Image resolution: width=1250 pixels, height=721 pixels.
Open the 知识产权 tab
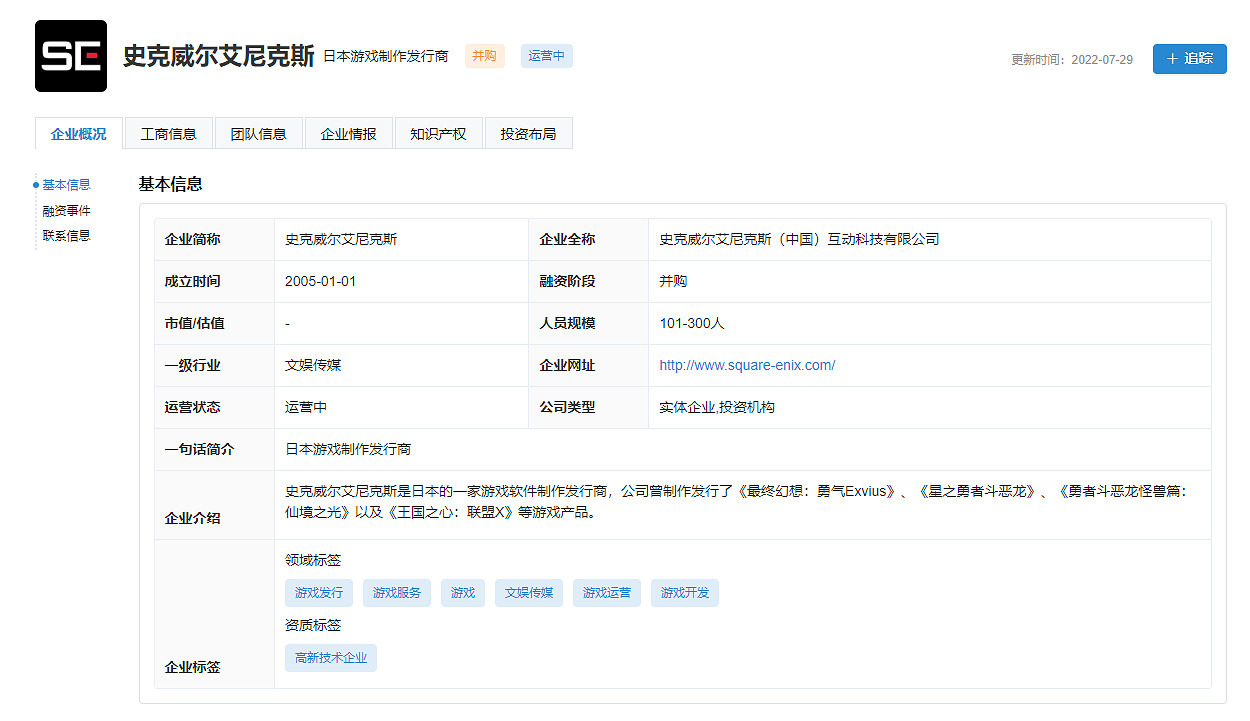click(x=438, y=132)
